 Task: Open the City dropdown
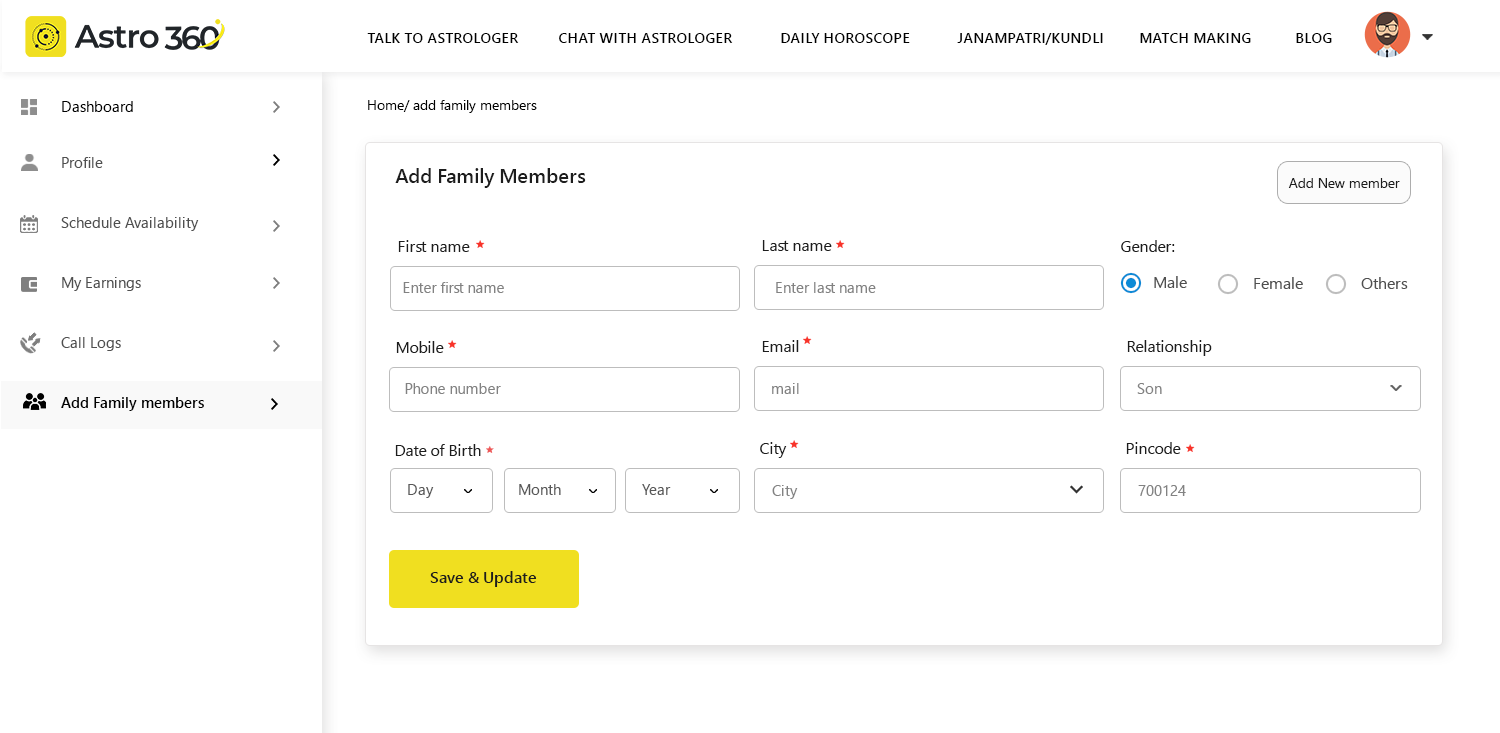[928, 490]
